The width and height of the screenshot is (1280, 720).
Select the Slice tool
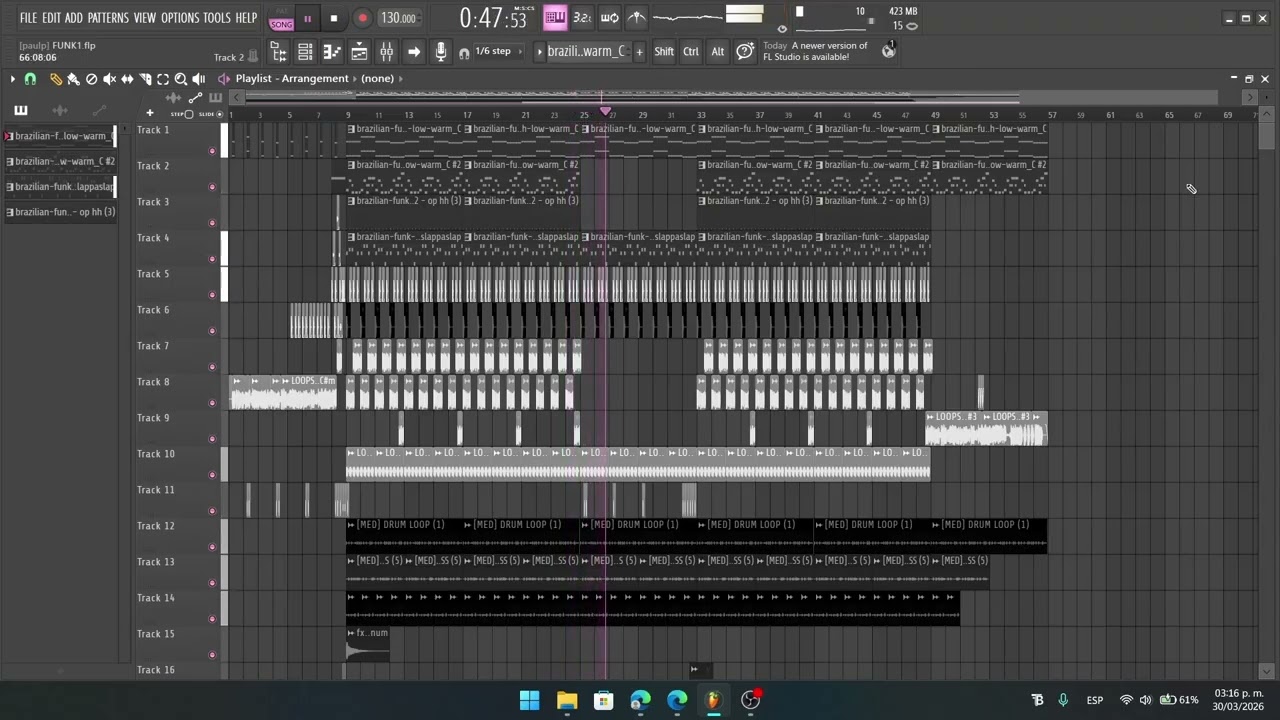tap(145, 78)
